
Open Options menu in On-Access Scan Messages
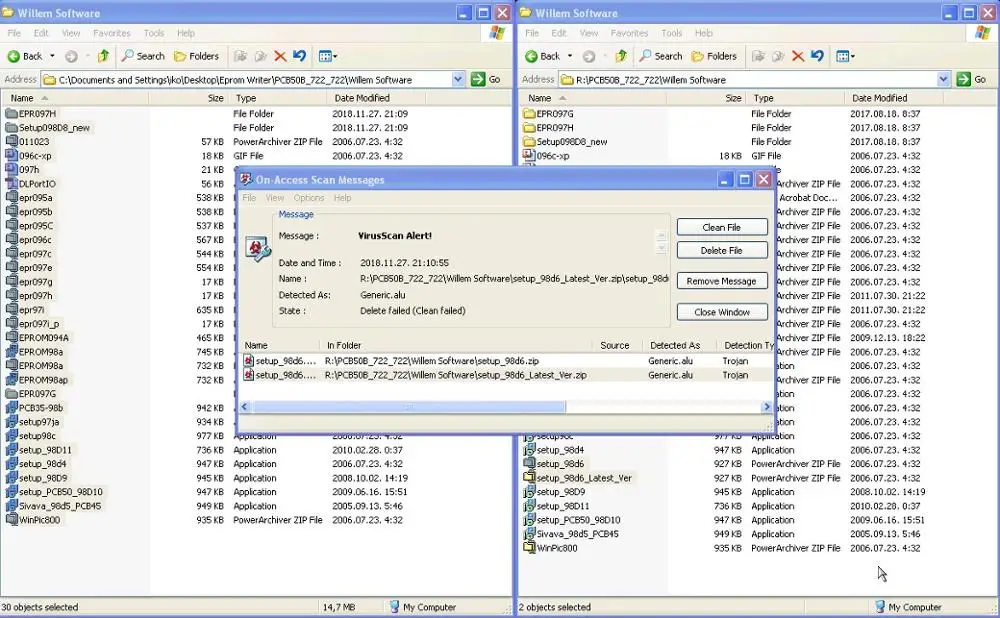[x=309, y=198]
